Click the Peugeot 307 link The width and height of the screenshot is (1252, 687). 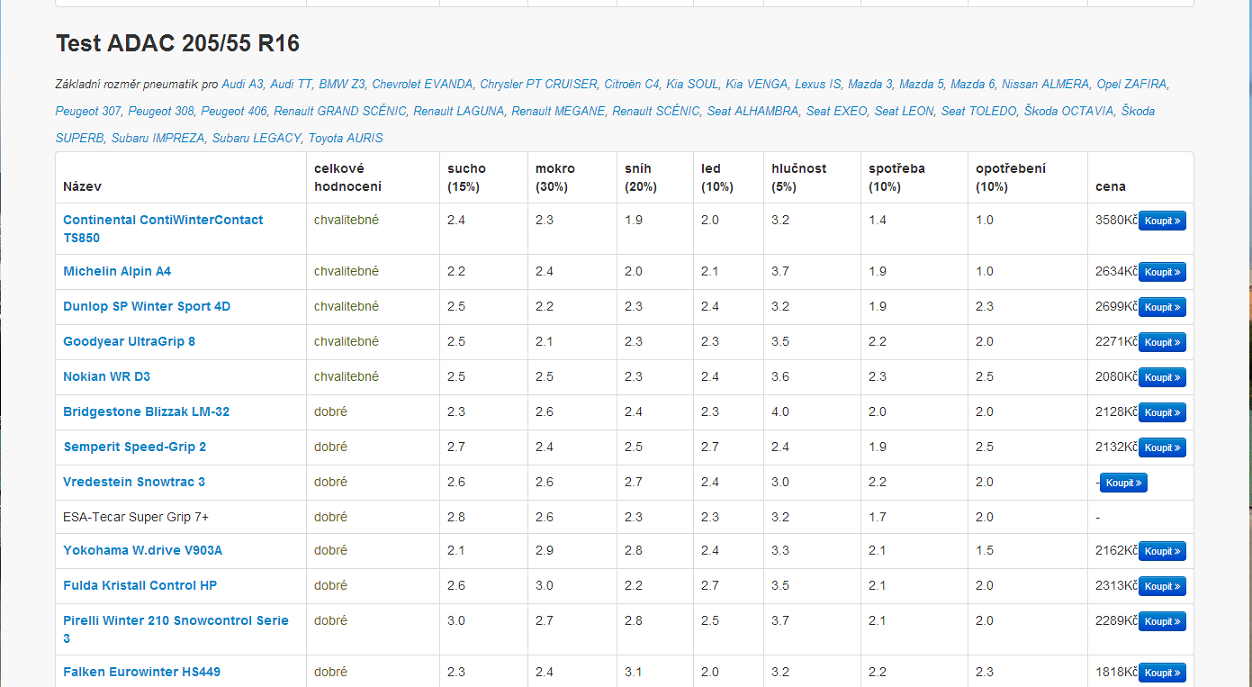[88, 111]
